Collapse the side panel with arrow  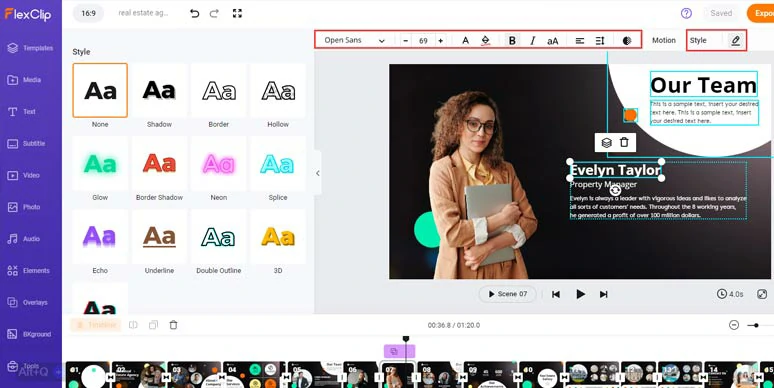pos(317,173)
